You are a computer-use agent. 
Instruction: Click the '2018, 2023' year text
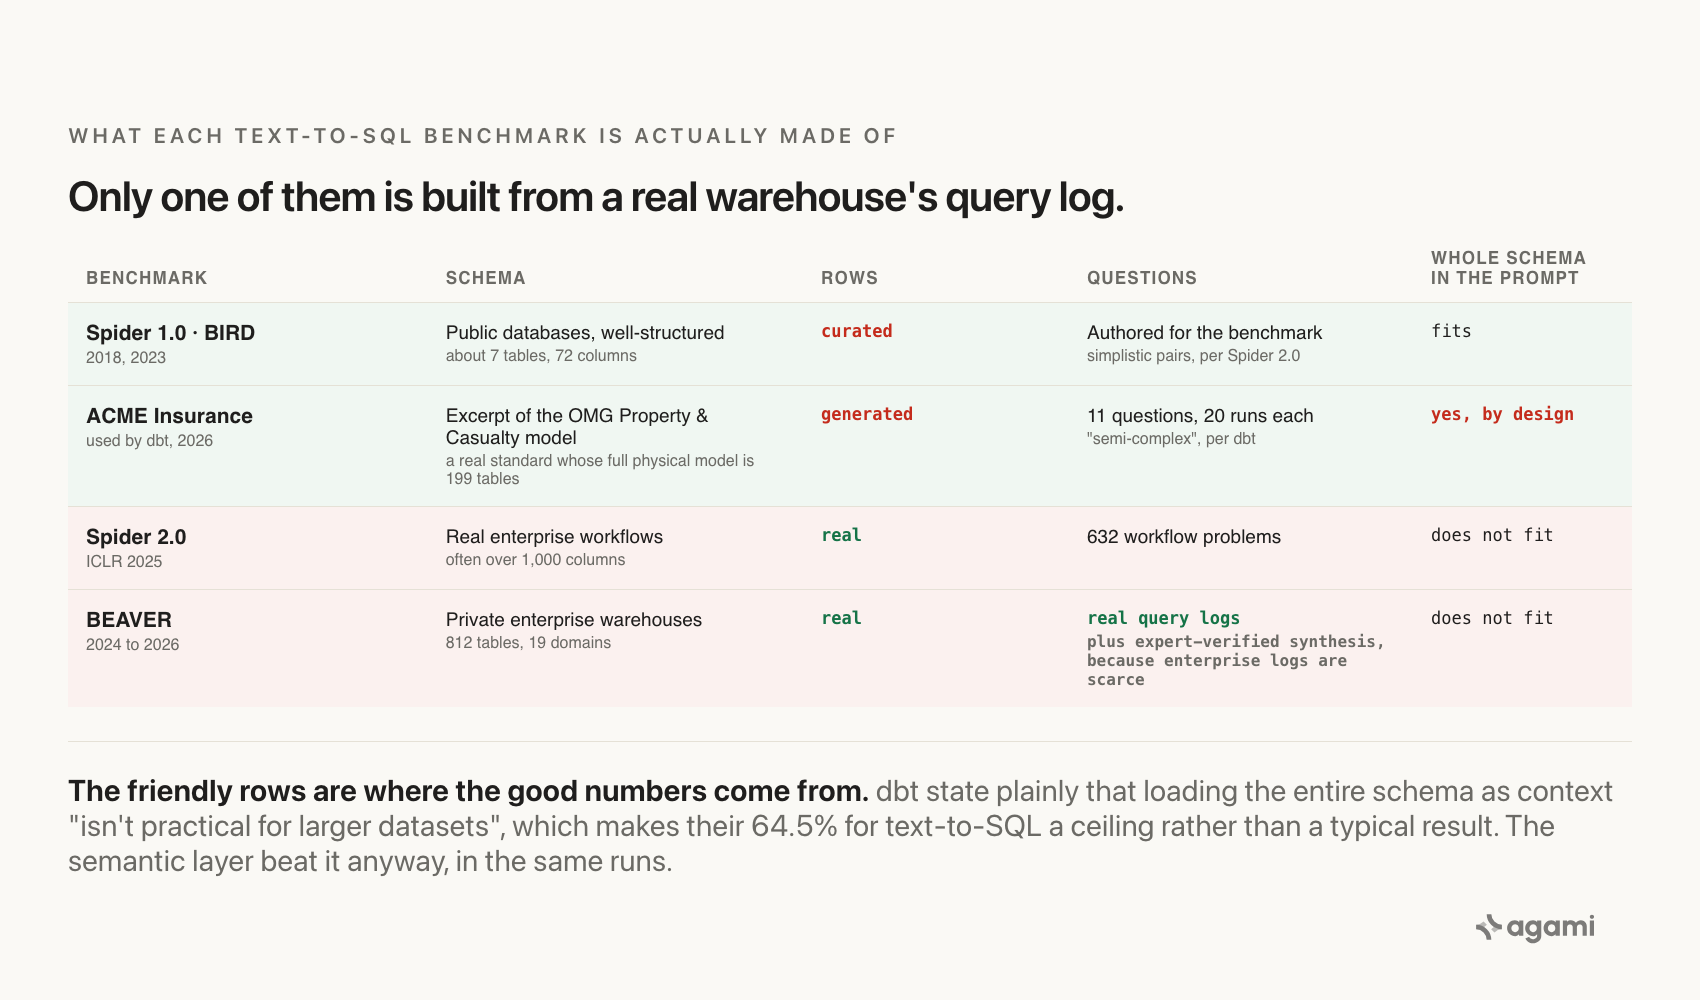click(126, 358)
